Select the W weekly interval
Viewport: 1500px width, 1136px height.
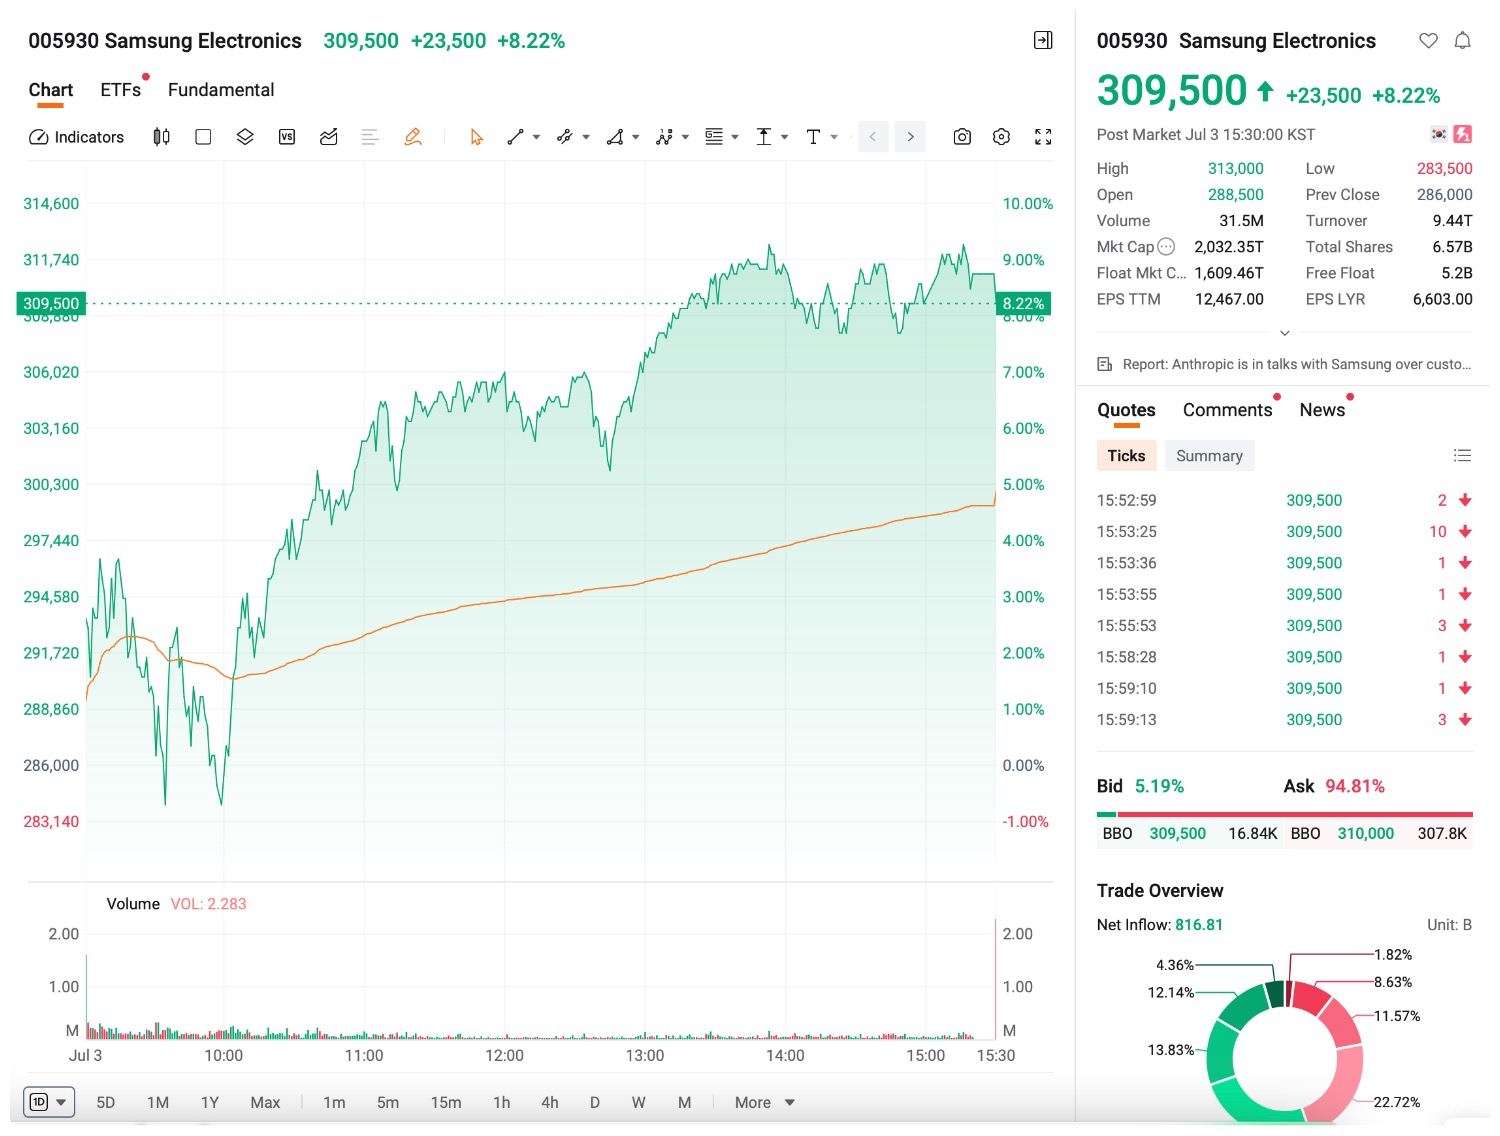point(638,1102)
